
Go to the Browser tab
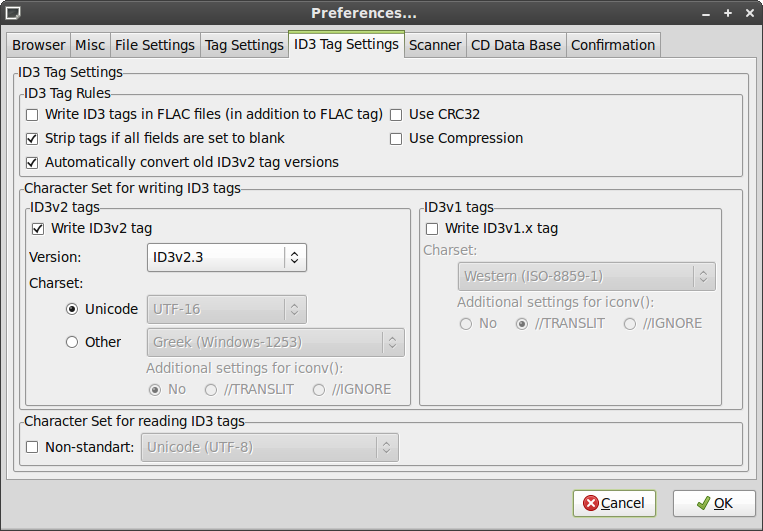[x=38, y=45]
